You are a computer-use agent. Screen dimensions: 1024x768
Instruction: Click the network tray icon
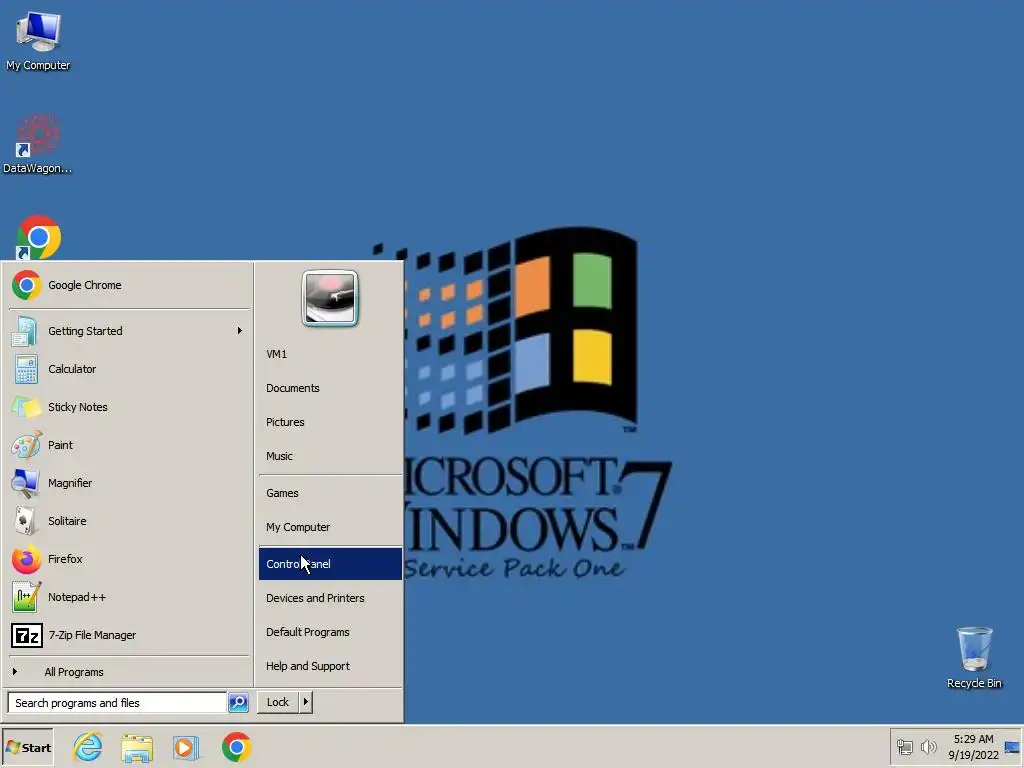904,746
